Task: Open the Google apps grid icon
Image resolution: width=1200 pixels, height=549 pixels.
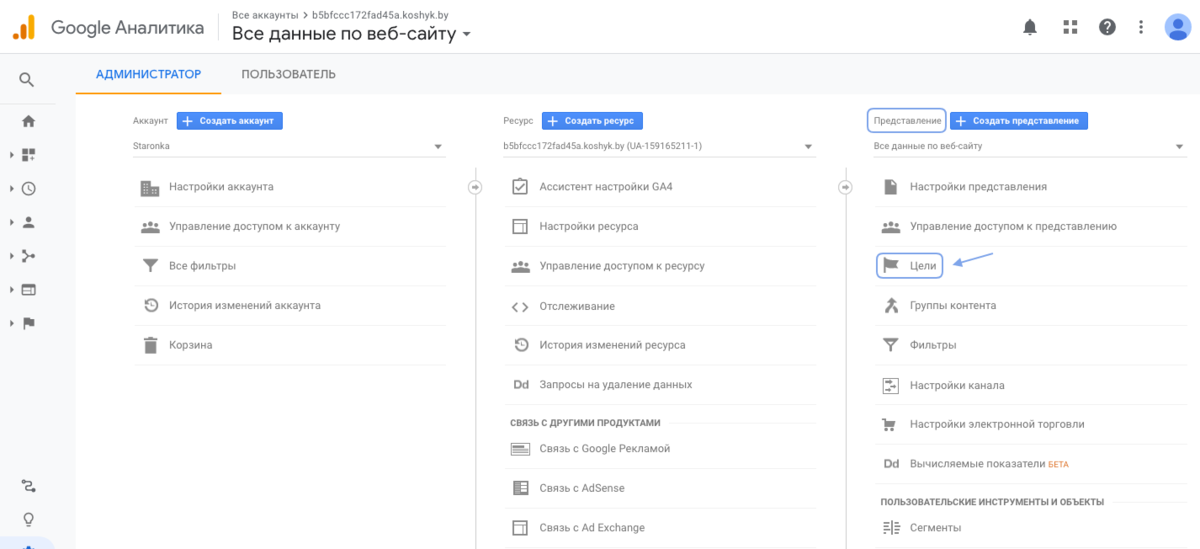Action: tap(1070, 27)
